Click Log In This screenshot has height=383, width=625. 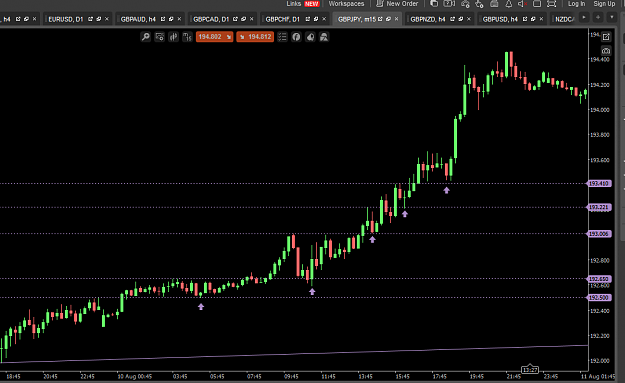coord(576,4)
